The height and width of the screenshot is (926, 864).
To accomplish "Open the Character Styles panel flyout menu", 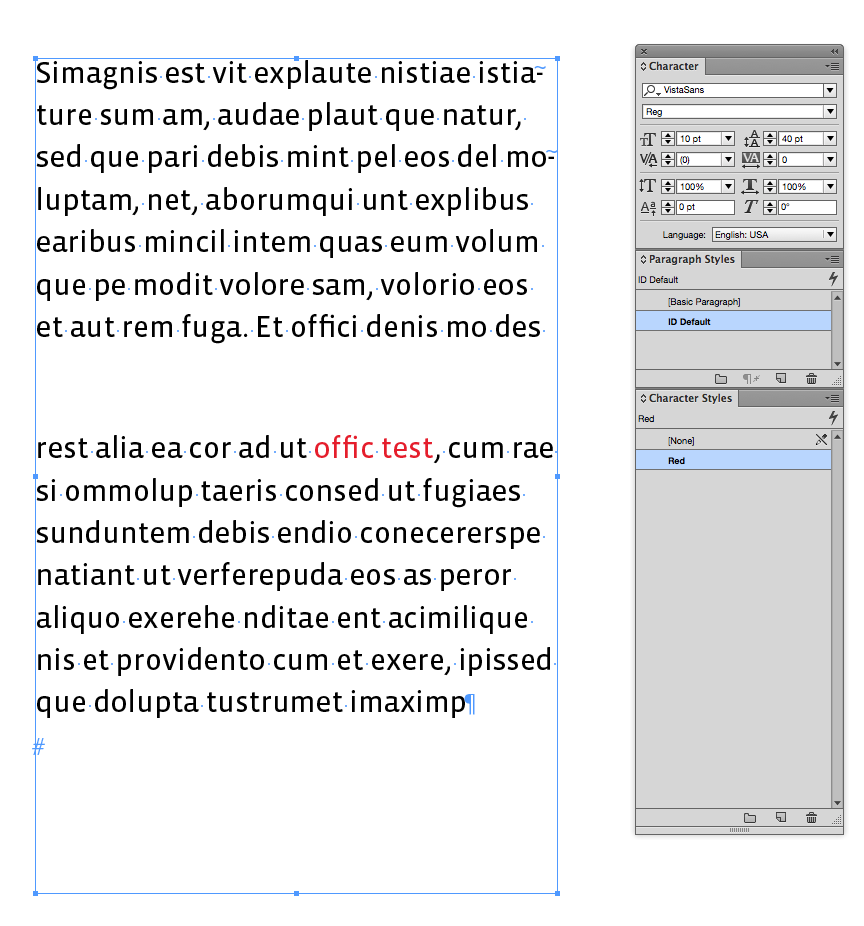I will coord(832,399).
